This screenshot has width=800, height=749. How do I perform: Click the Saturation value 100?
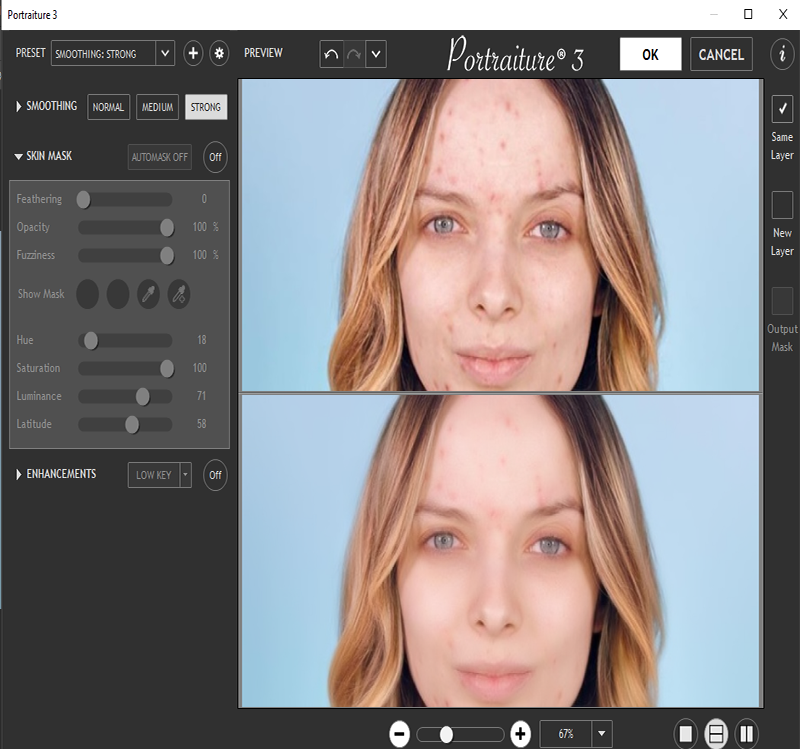[x=199, y=368]
